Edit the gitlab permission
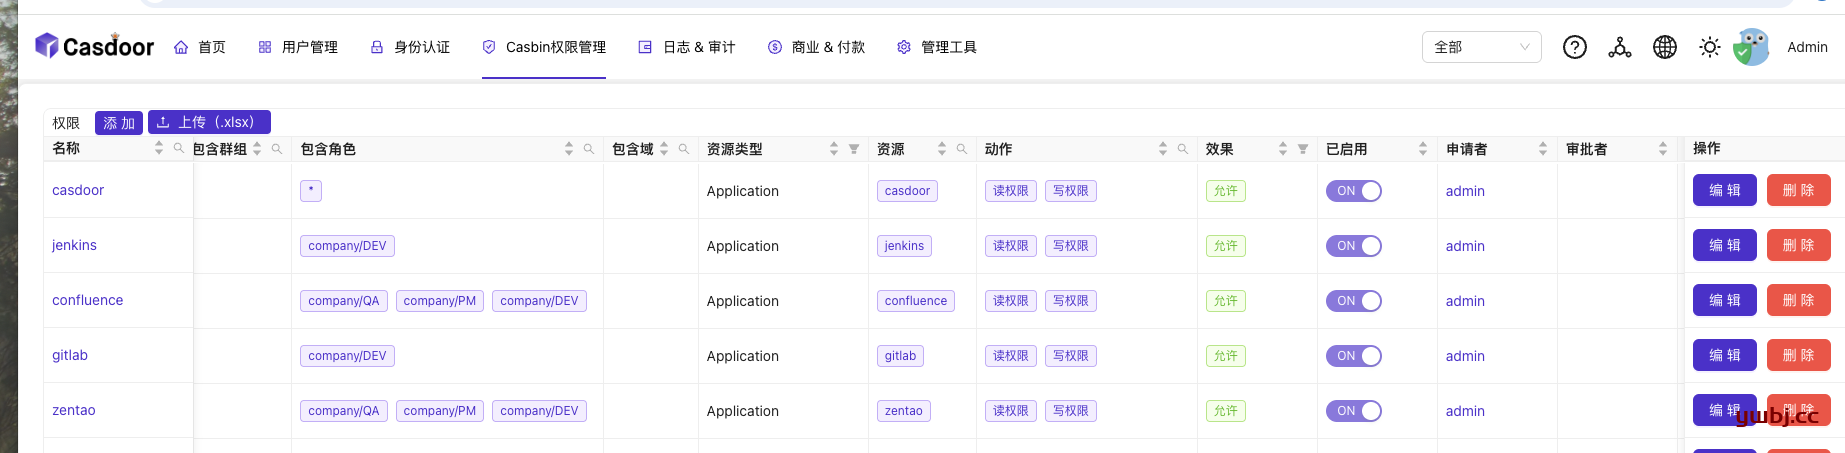Image resolution: width=1845 pixels, height=453 pixels. pos(1724,355)
